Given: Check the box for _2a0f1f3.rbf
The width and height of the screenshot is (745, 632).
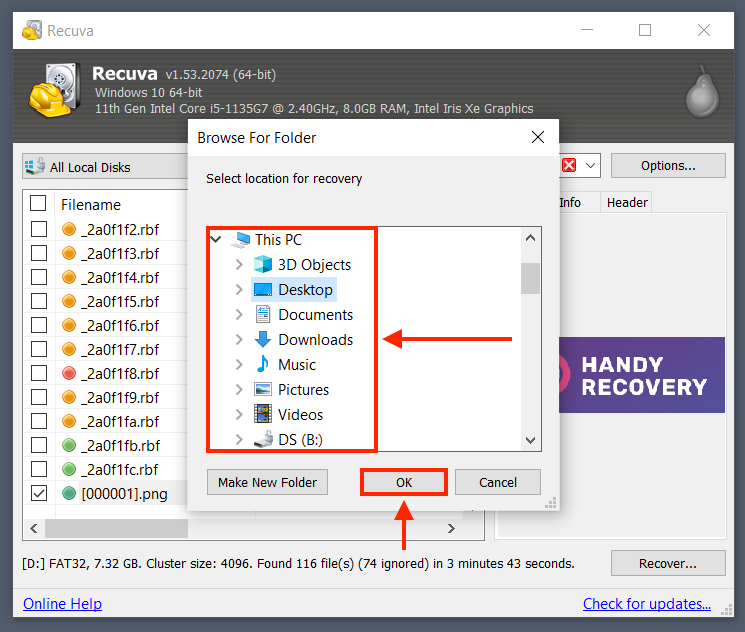Looking at the screenshot, I should point(39,253).
